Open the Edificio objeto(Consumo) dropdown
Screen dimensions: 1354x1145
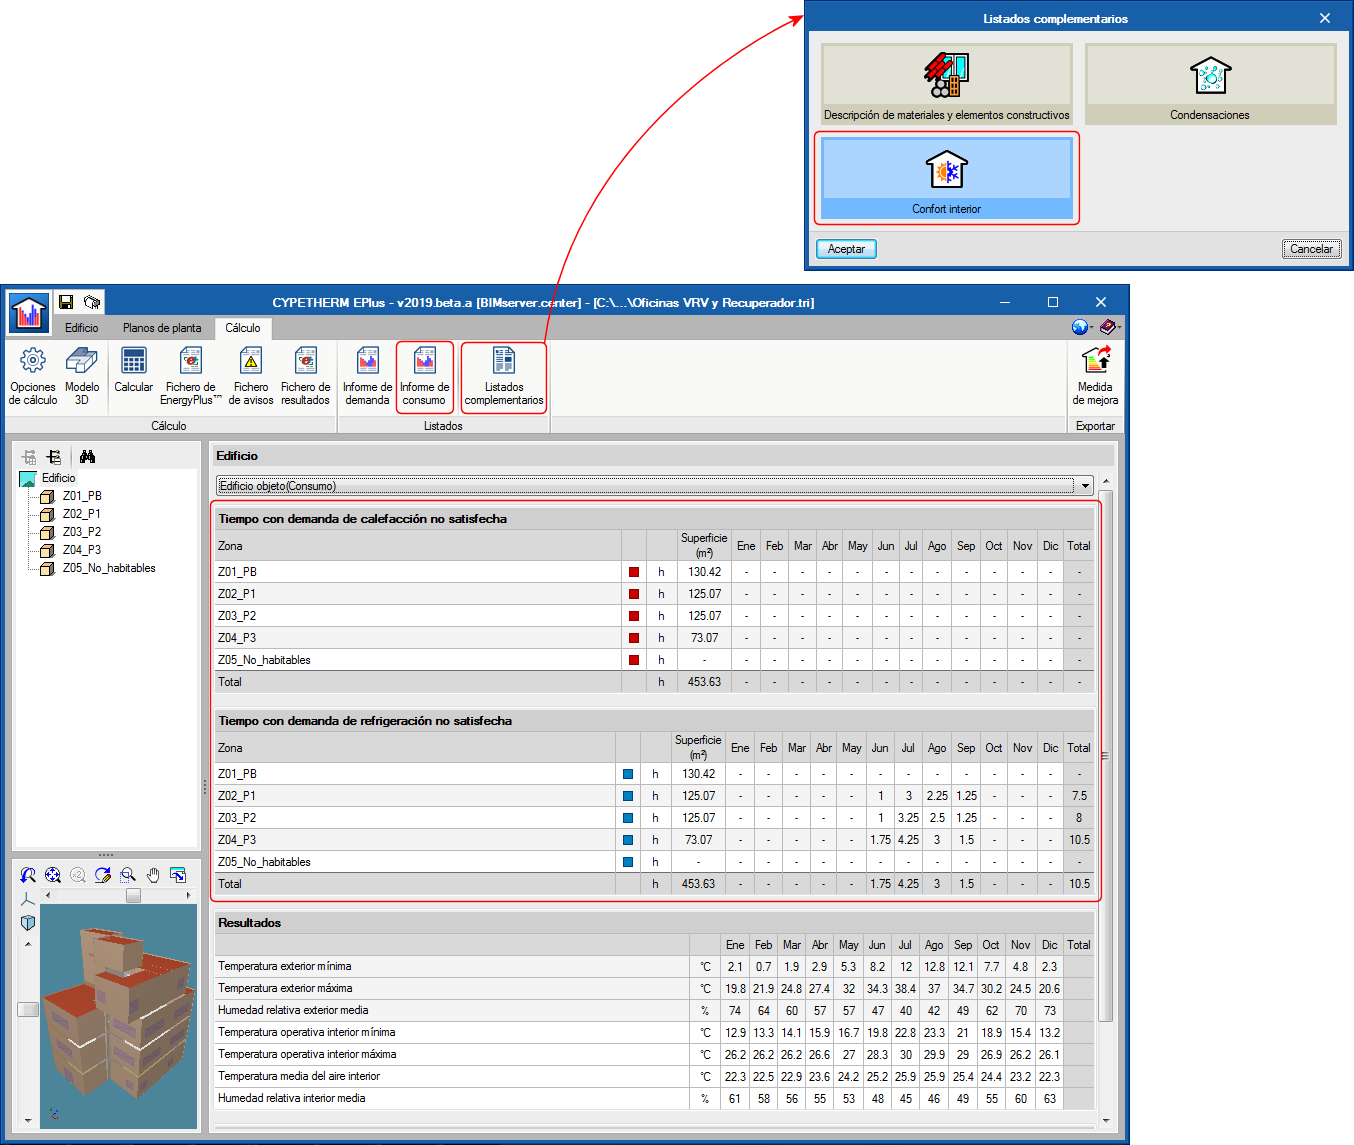[x=655, y=486]
